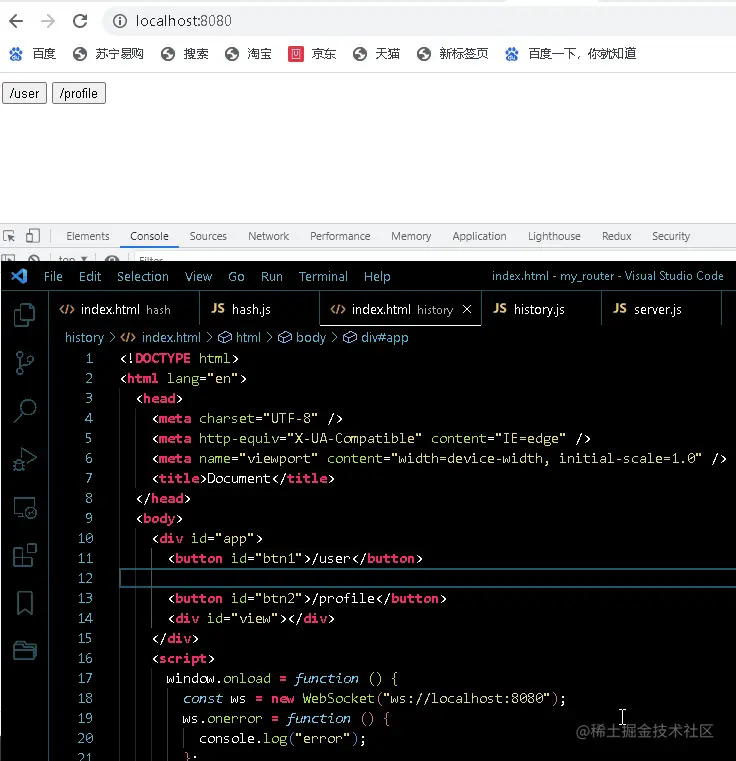
Task: Open the 天猫 bookmark
Action: coord(376,53)
